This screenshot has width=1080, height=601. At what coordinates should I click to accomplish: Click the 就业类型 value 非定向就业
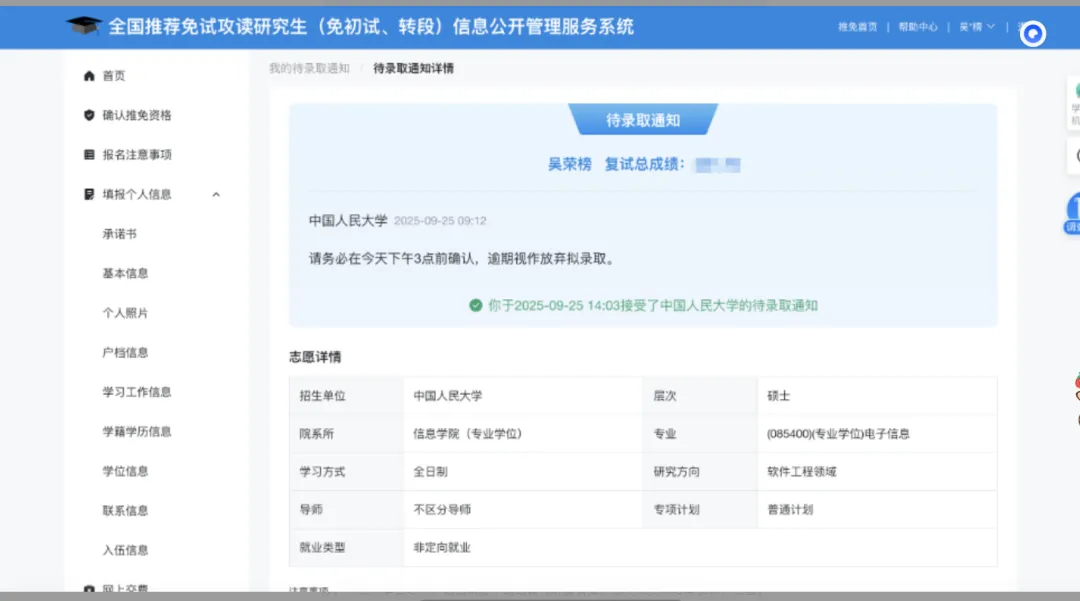tap(442, 547)
